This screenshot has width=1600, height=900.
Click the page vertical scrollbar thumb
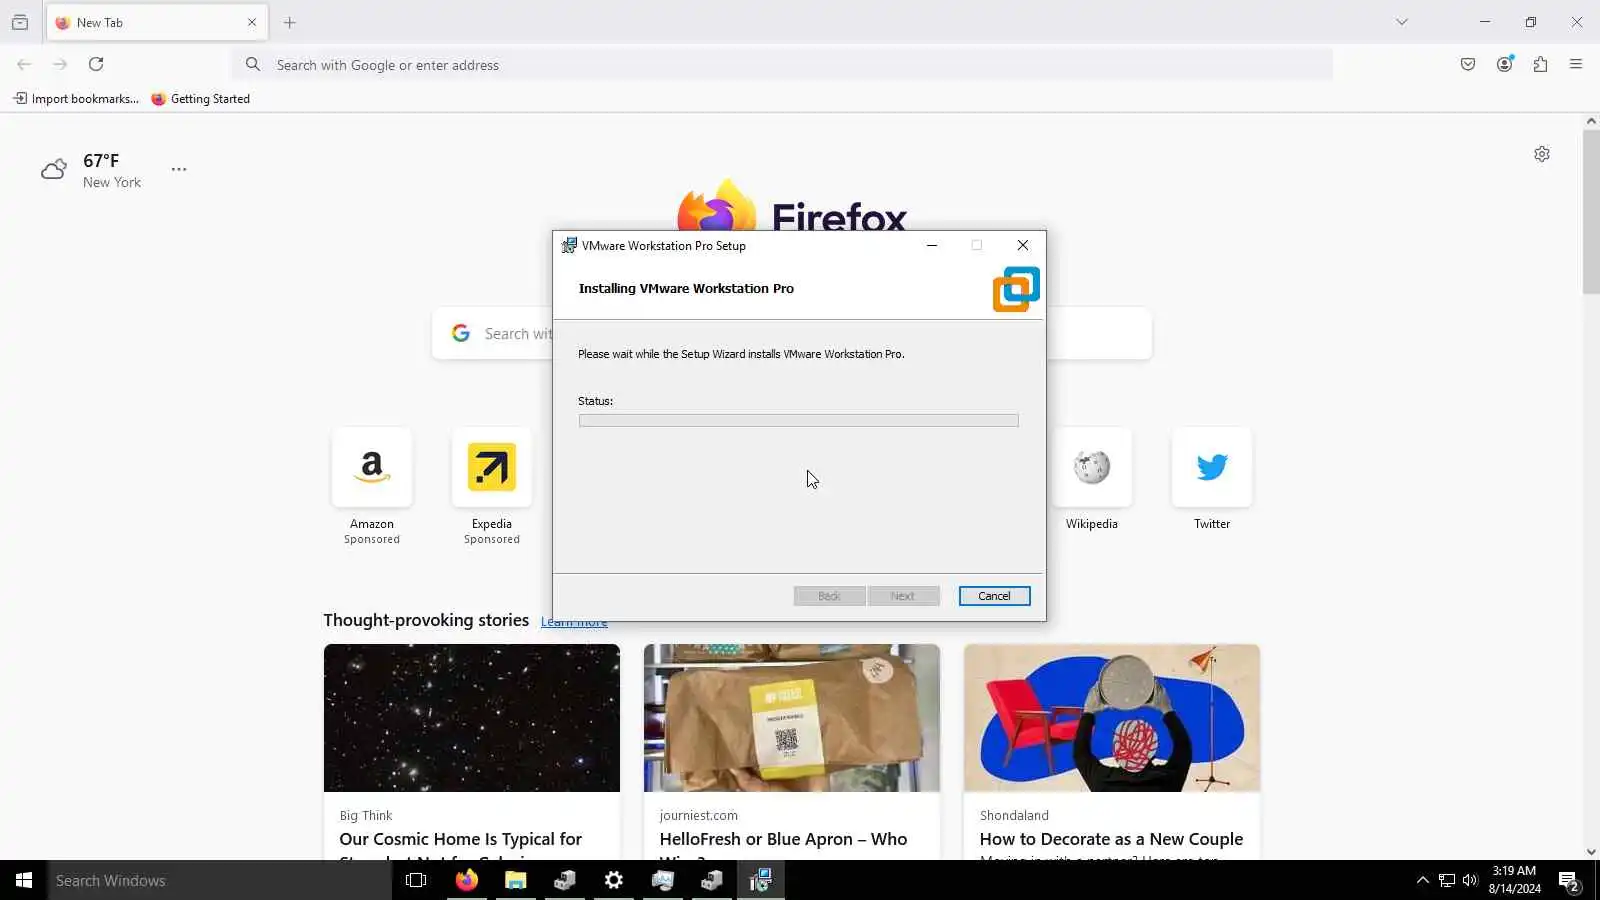[1591, 212]
